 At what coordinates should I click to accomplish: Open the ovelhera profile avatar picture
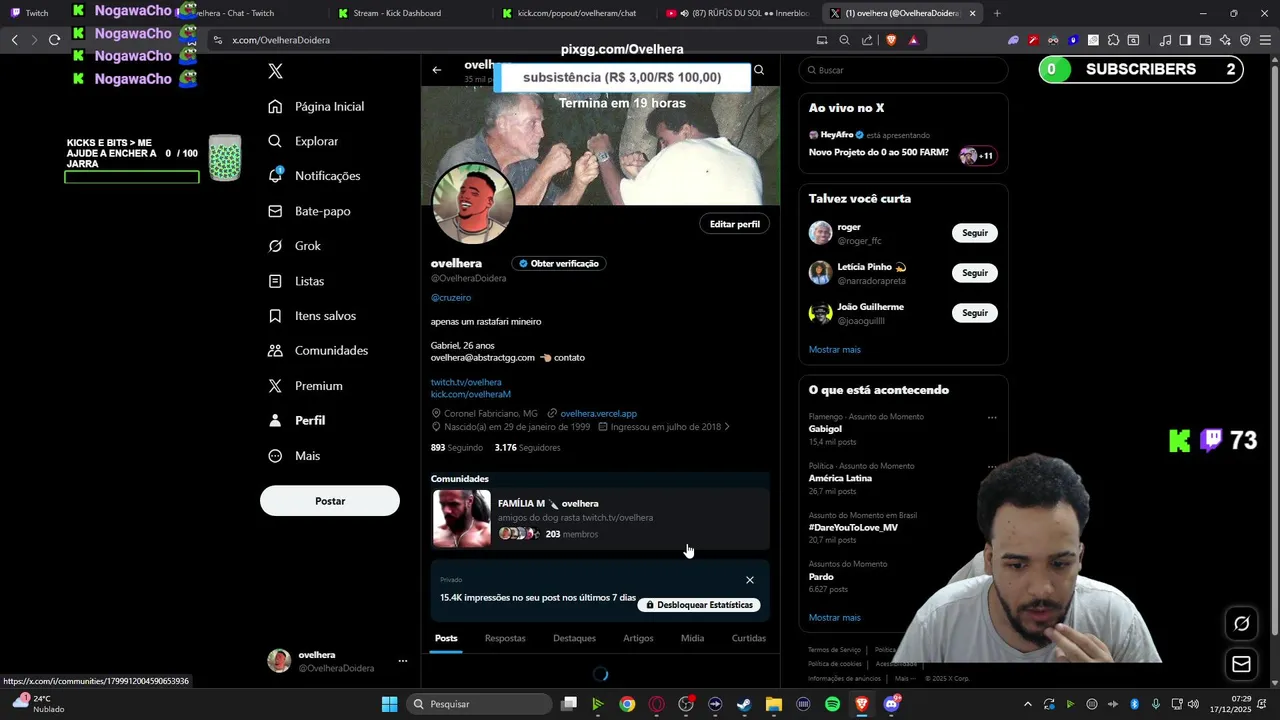(473, 203)
